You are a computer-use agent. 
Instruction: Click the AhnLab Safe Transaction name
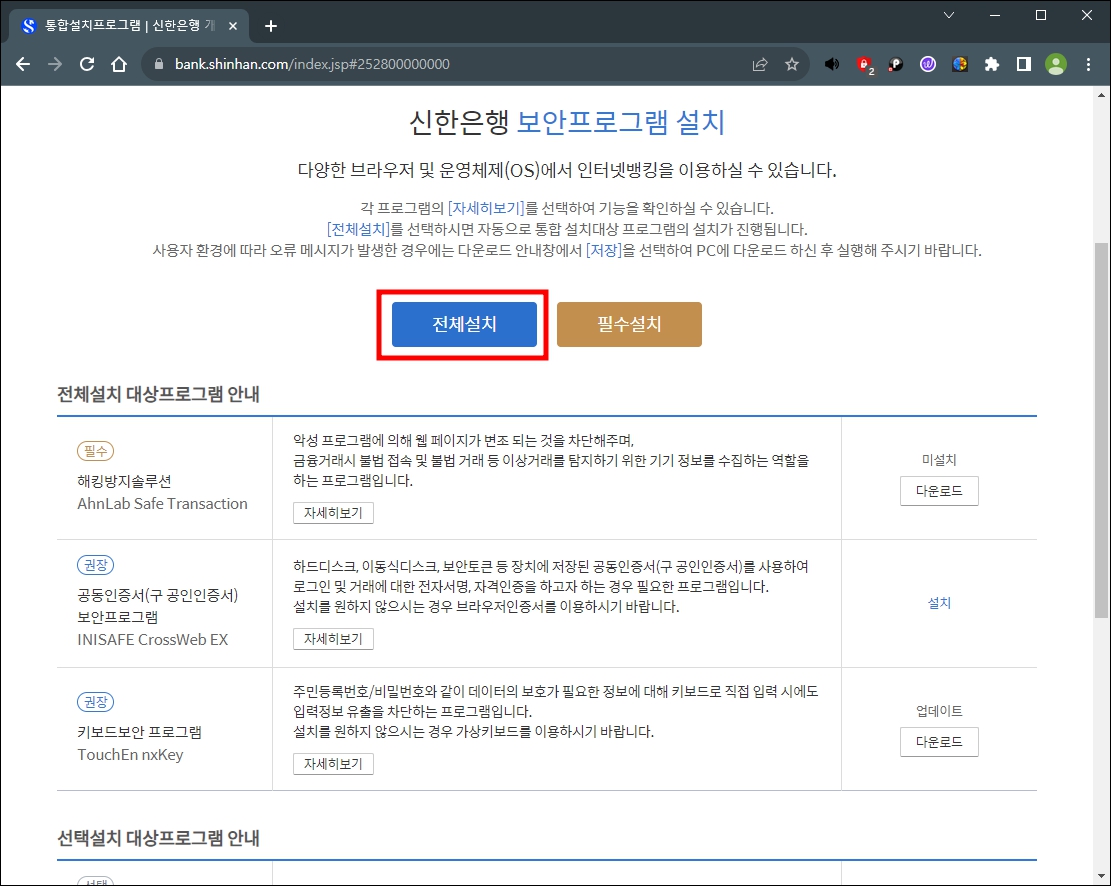click(162, 504)
